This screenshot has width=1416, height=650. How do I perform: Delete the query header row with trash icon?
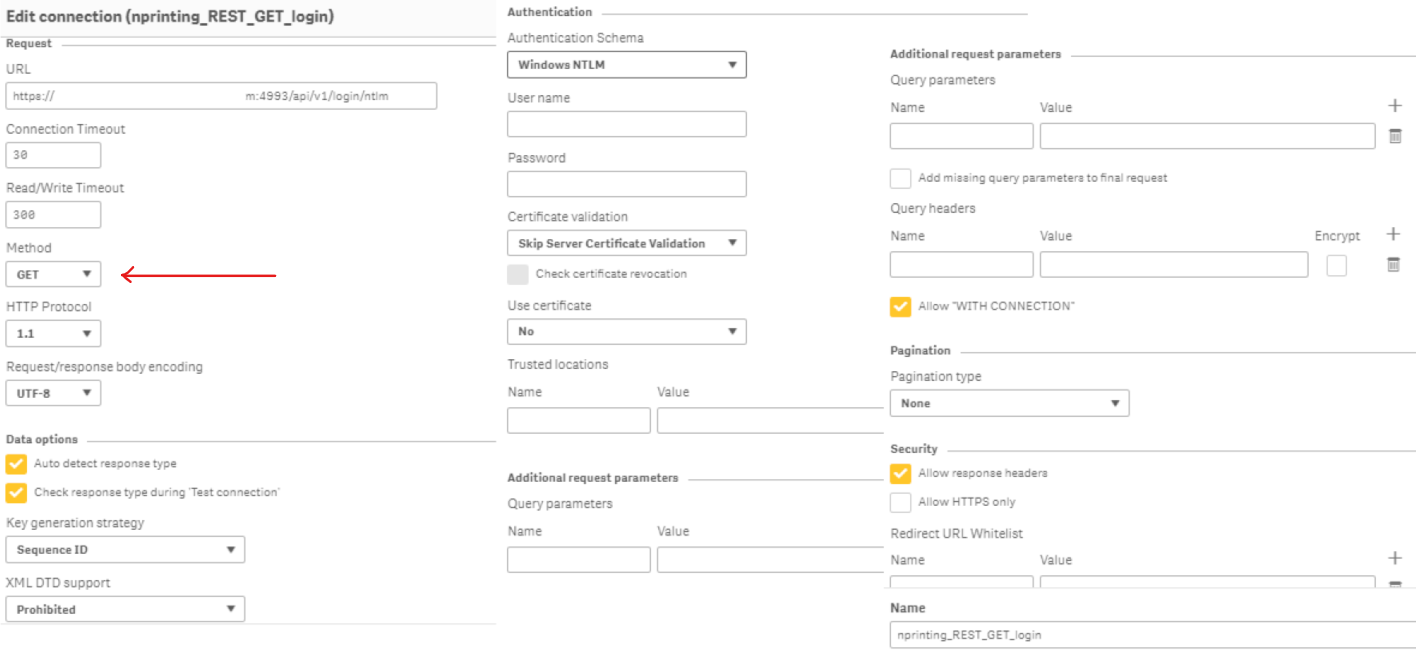1393,265
